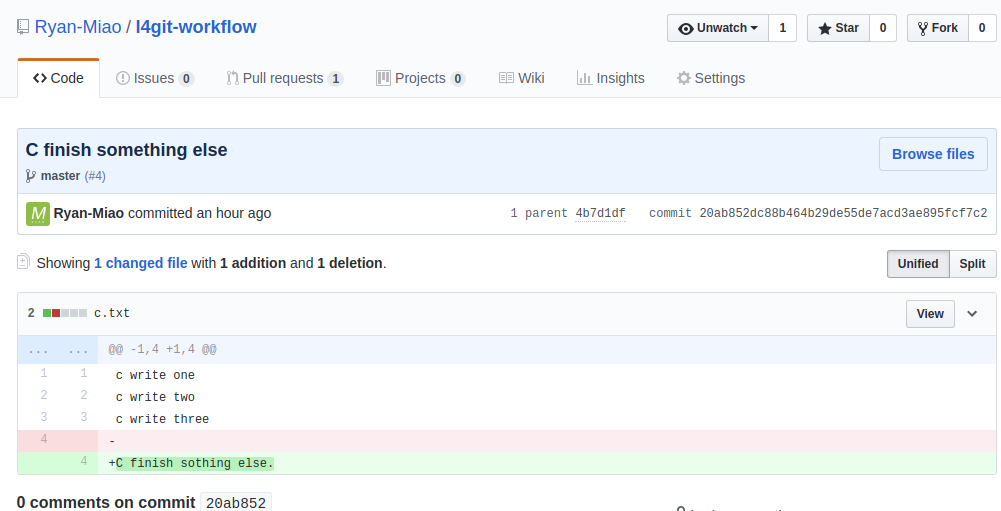
Task: Click the short hash 20ab852 badge
Action: [x=236, y=503]
